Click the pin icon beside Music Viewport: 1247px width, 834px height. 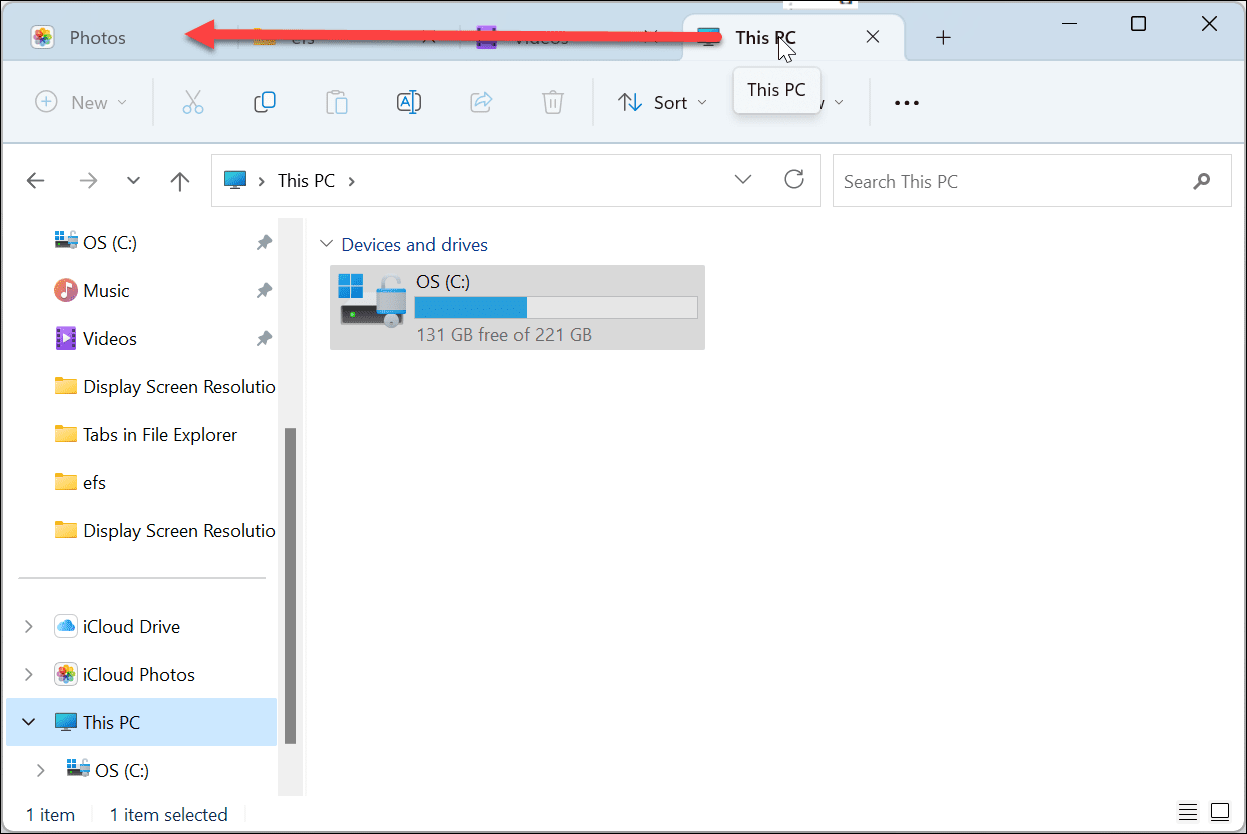click(264, 291)
